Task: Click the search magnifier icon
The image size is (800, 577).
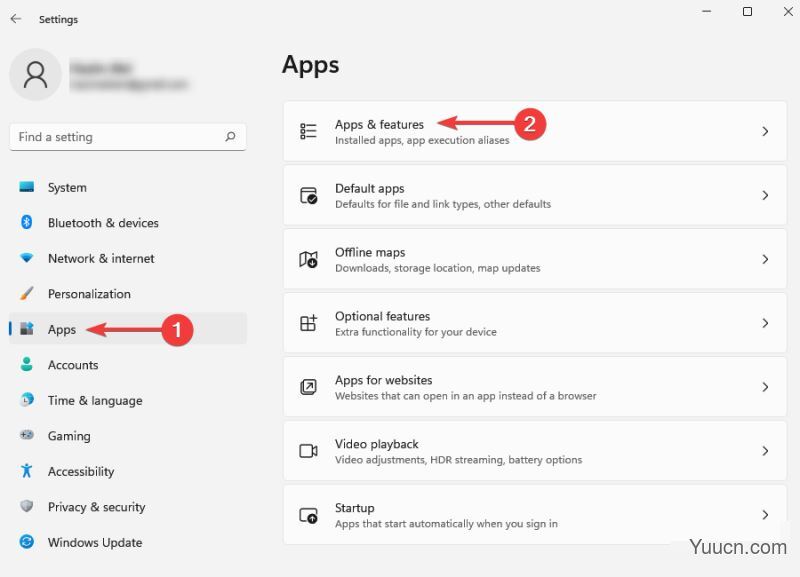Action: [231, 136]
